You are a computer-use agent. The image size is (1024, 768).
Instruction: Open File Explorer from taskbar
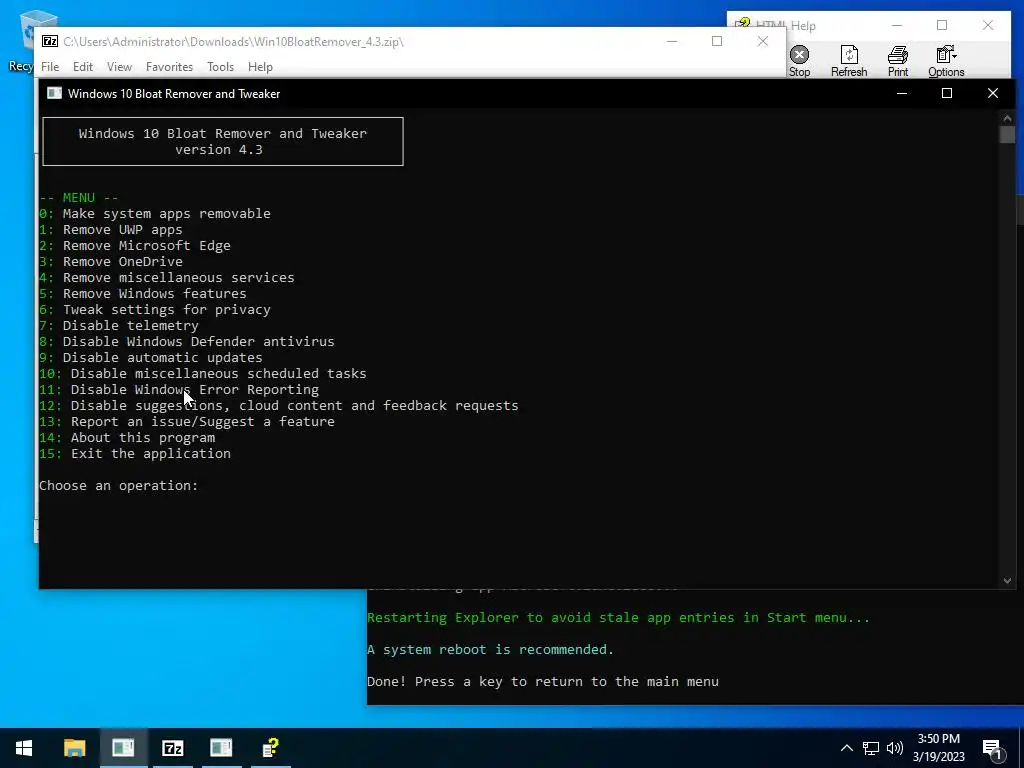[x=74, y=748]
